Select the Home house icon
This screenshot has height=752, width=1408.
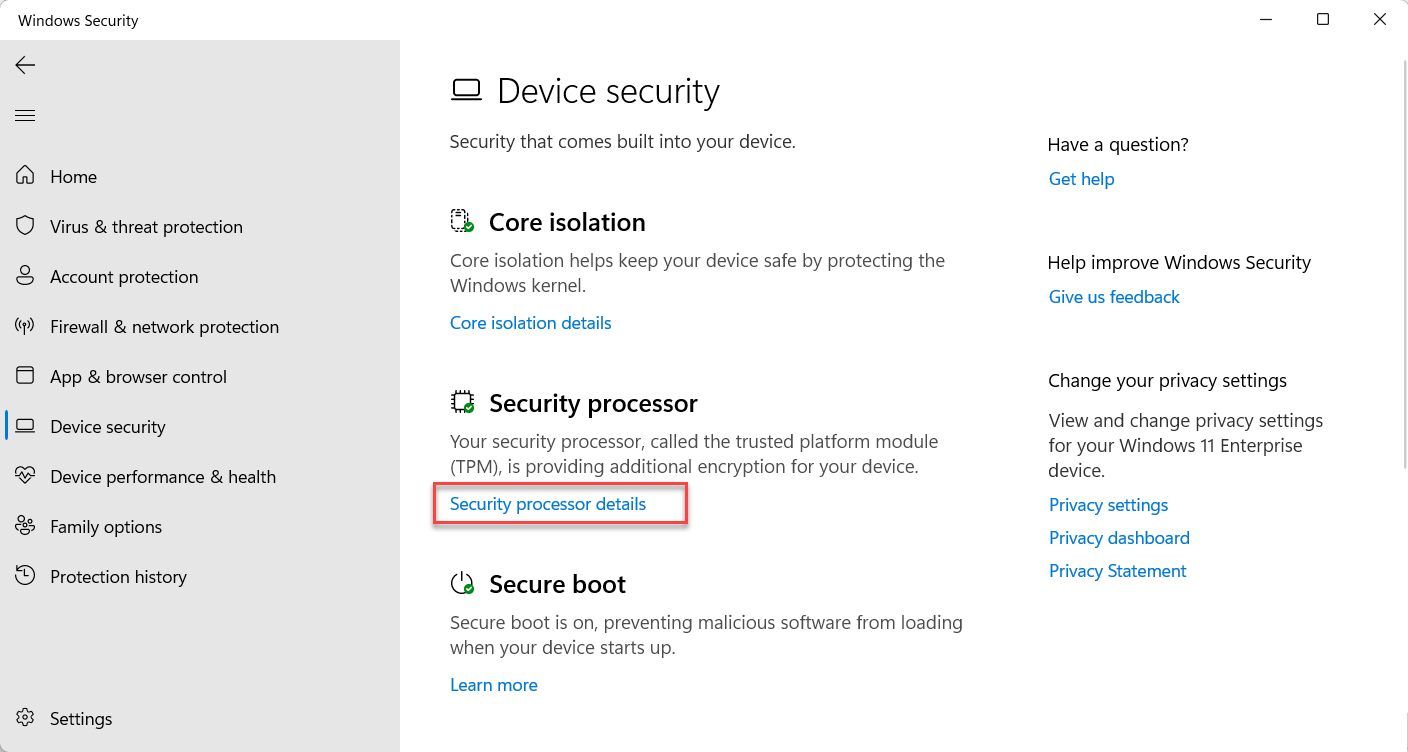(25, 176)
